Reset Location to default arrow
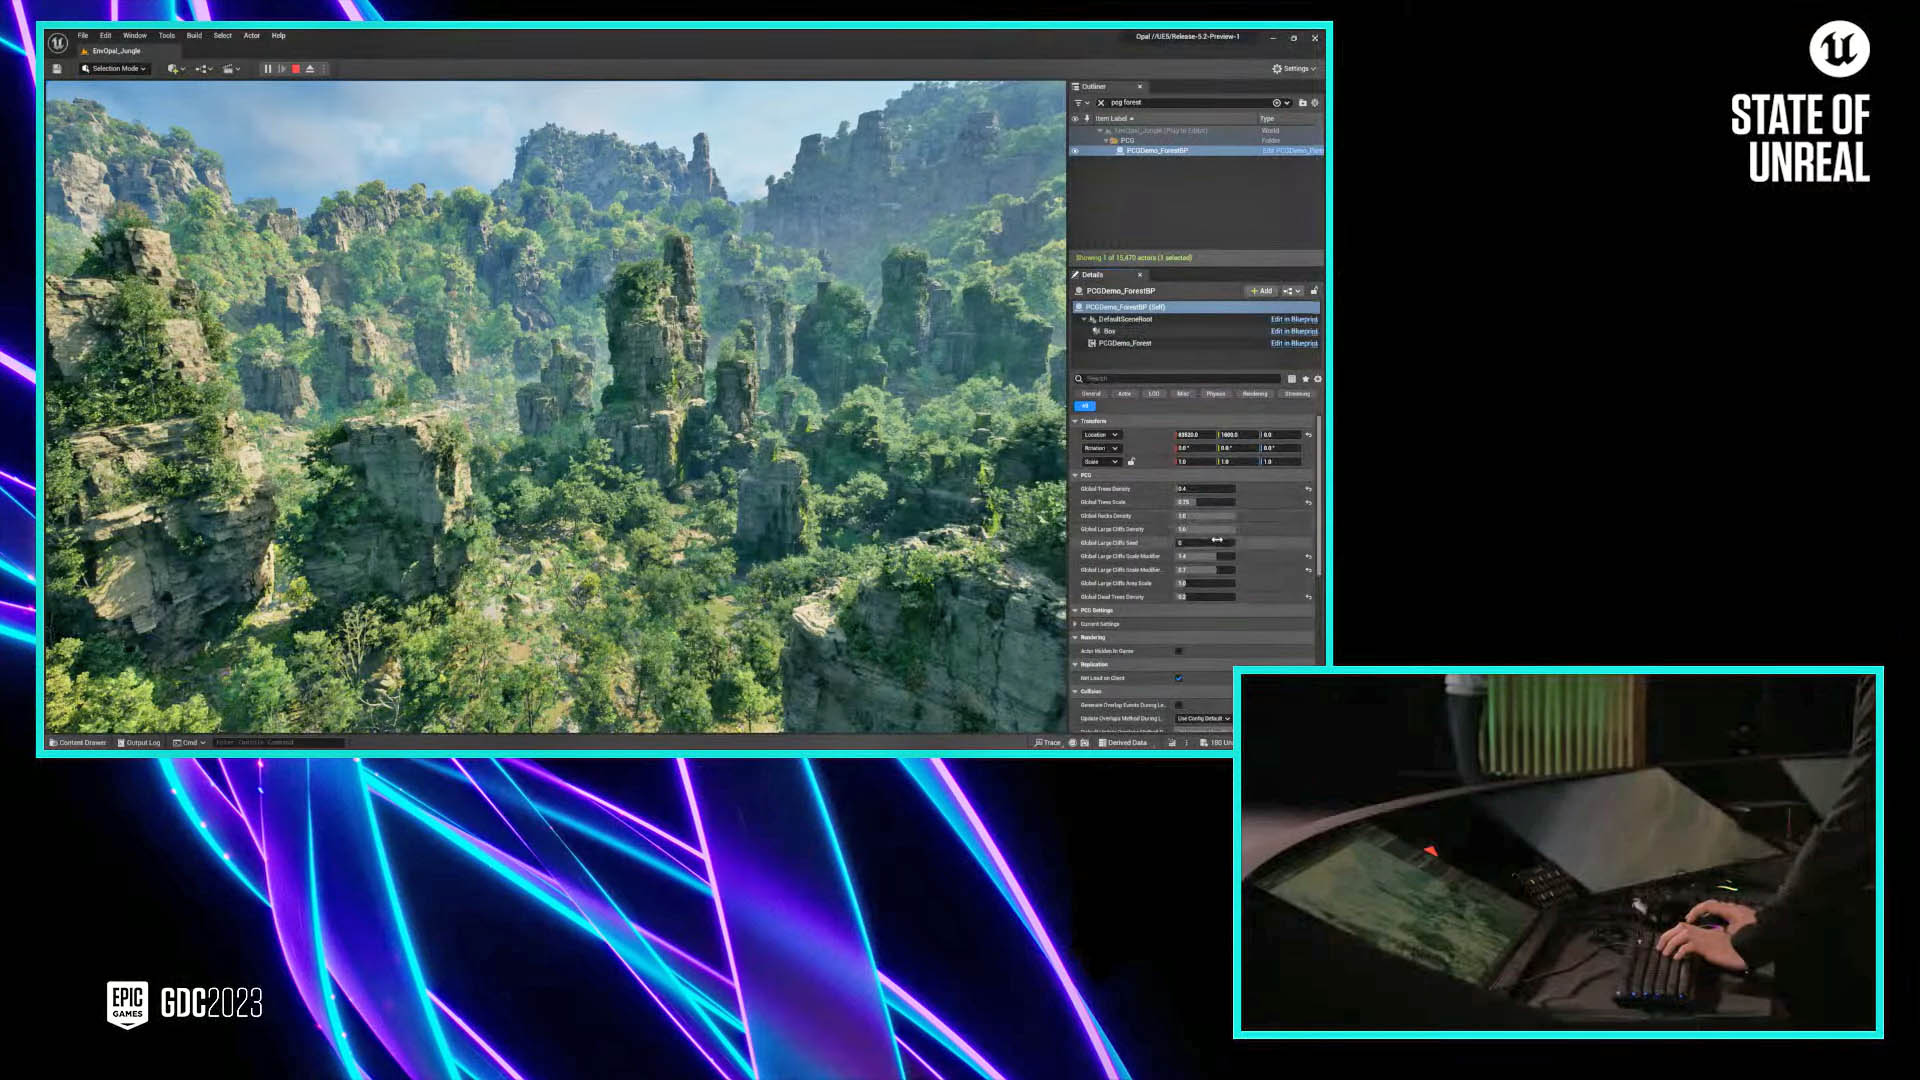 (1308, 435)
